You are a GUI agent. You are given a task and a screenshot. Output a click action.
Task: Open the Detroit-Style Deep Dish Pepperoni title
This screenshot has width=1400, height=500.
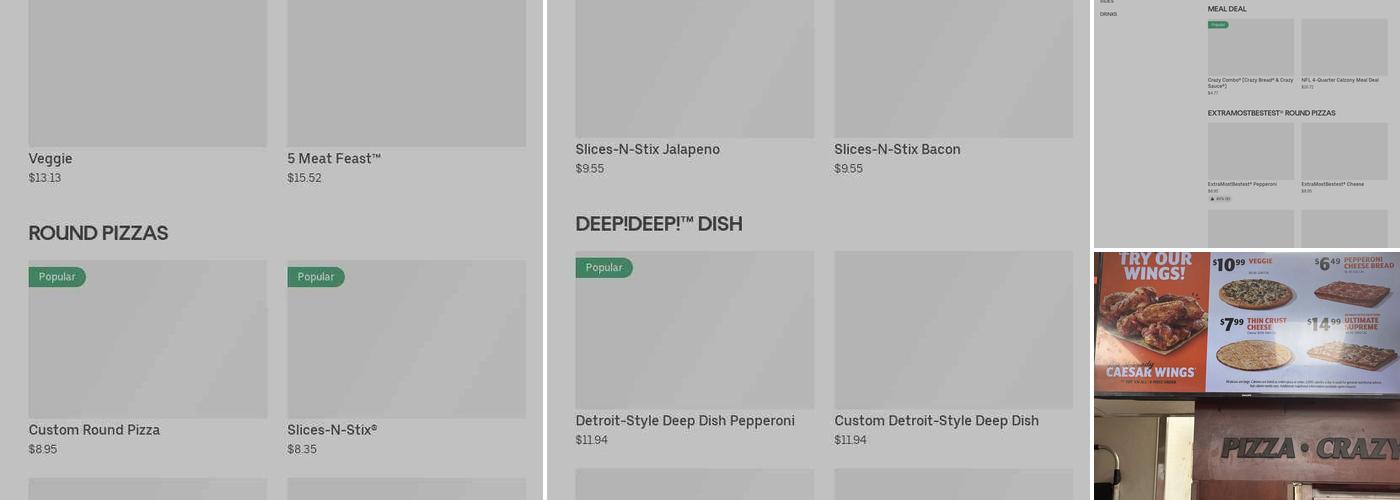point(685,421)
